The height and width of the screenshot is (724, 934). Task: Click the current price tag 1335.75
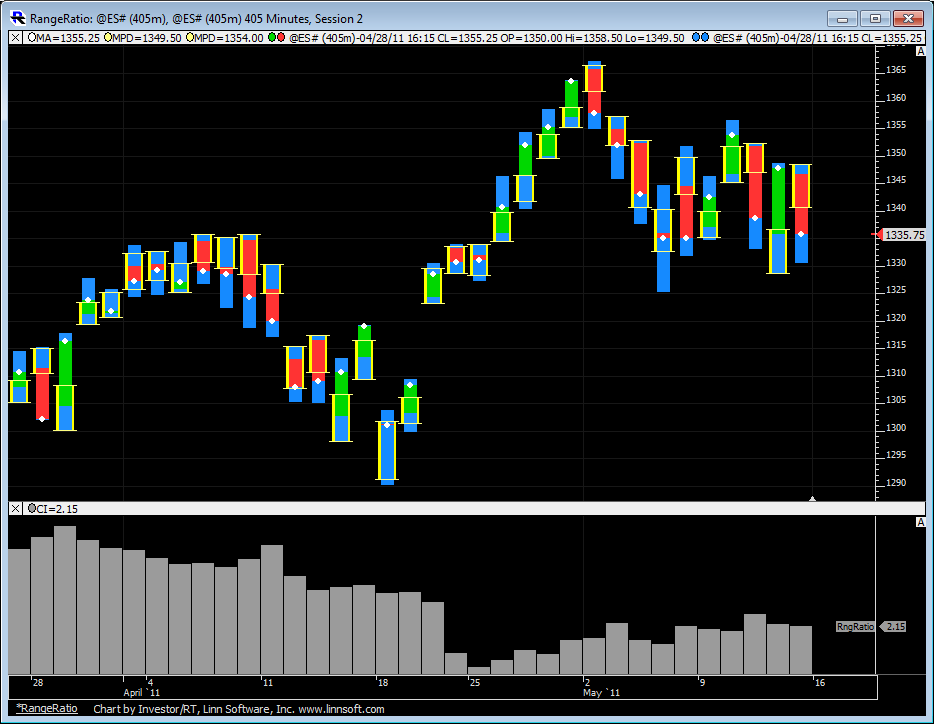pyautogui.click(x=904, y=235)
